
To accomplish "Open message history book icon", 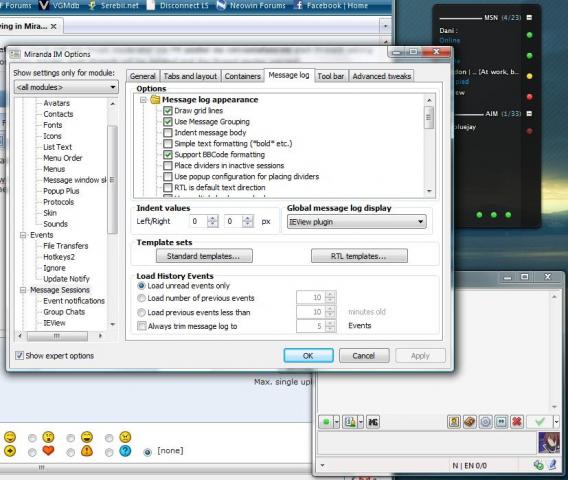I will (469, 422).
